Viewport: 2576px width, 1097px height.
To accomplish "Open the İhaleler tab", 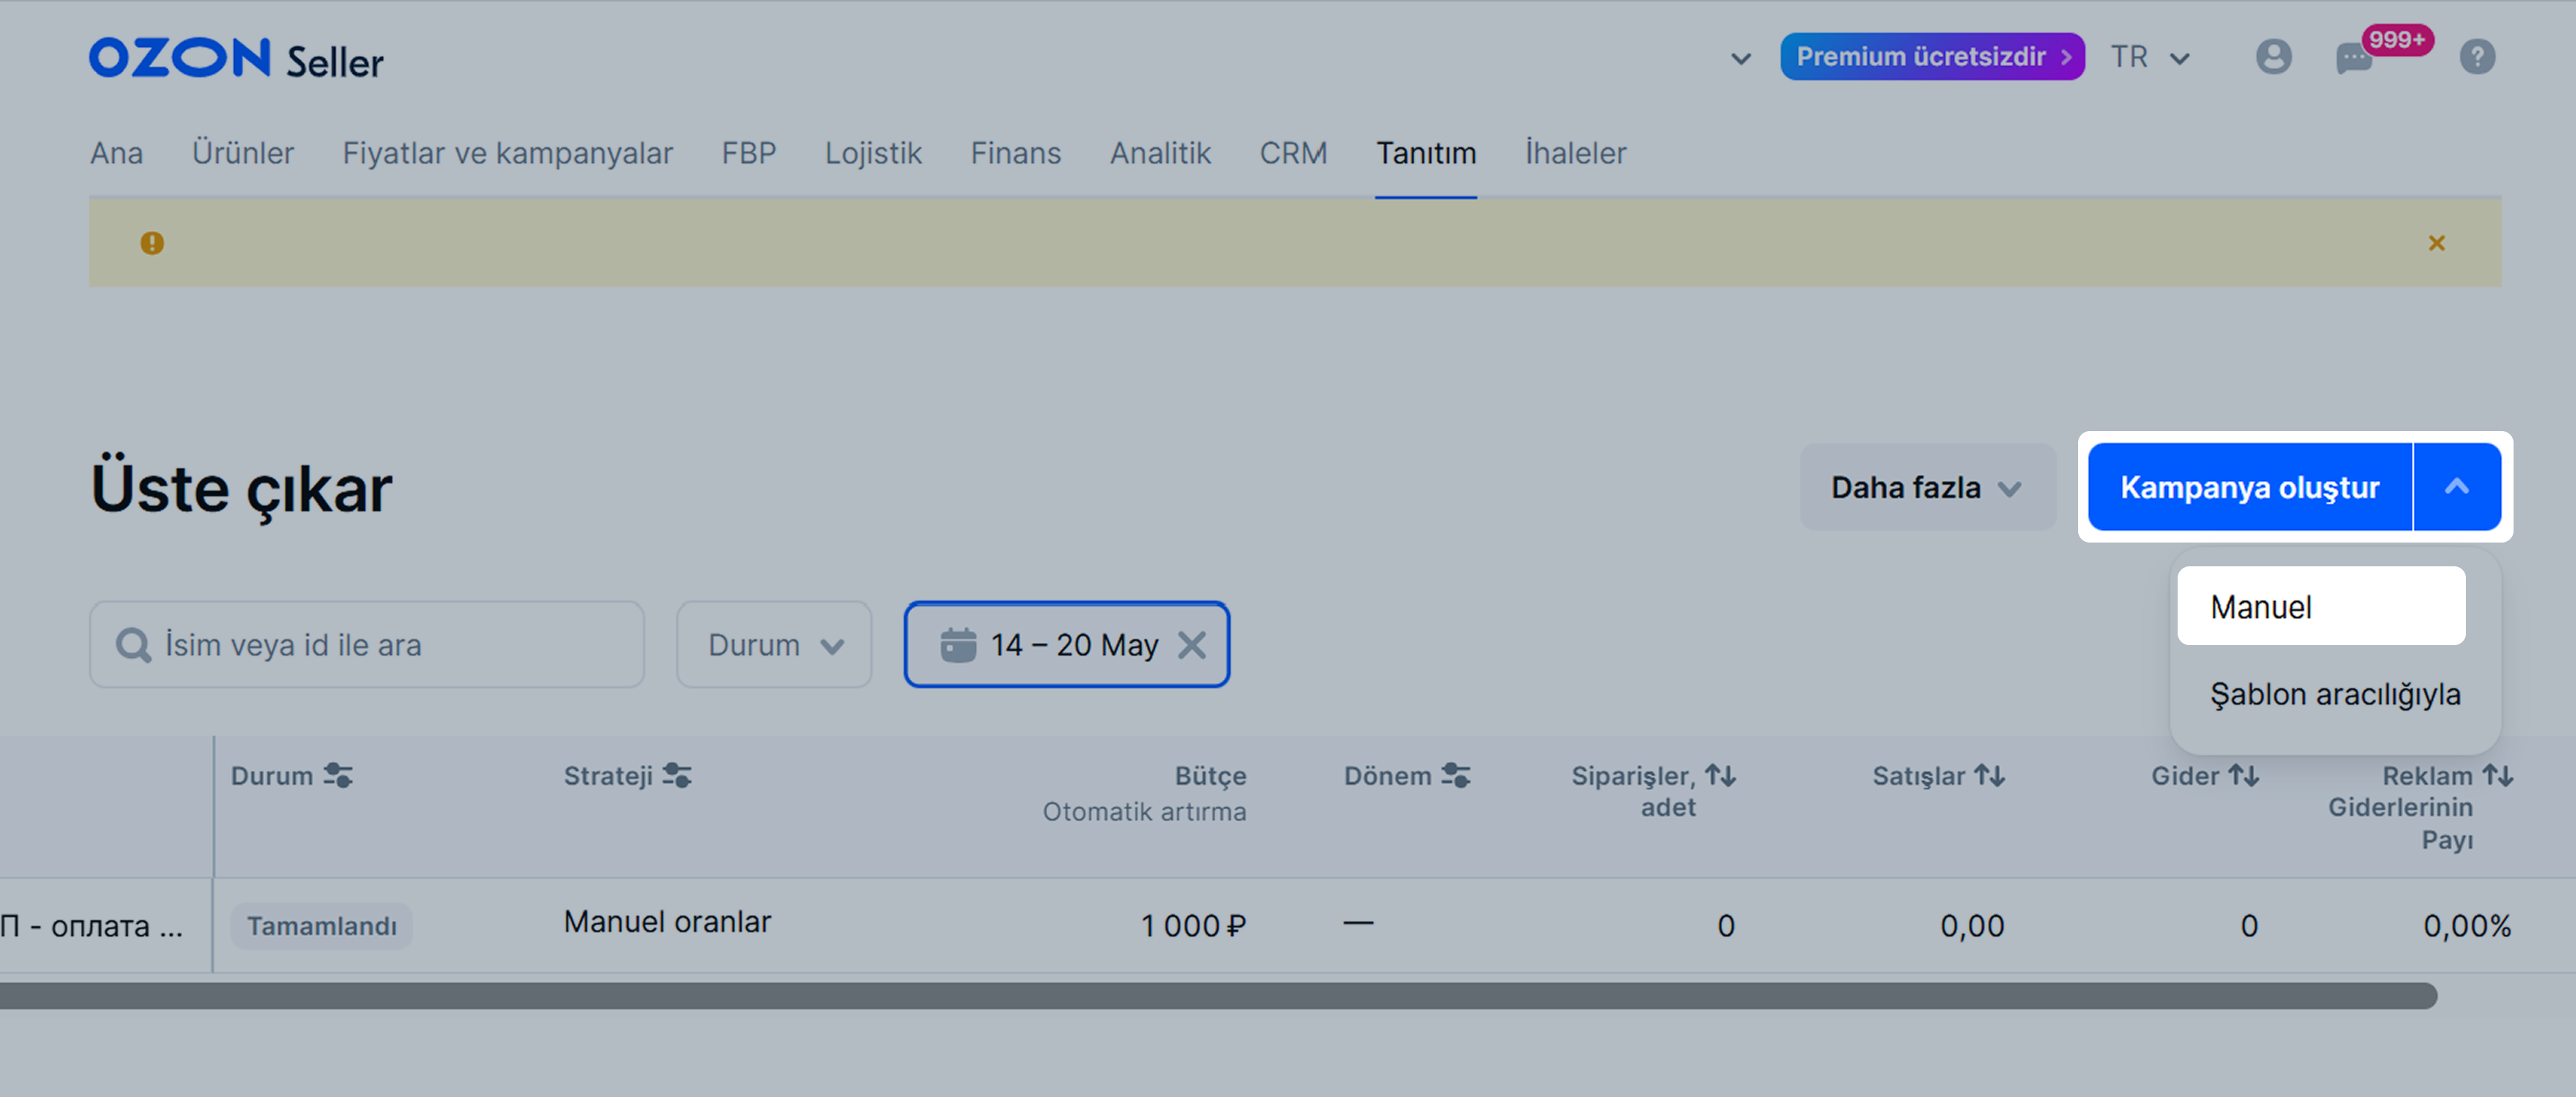I will tap(1575, 153).
